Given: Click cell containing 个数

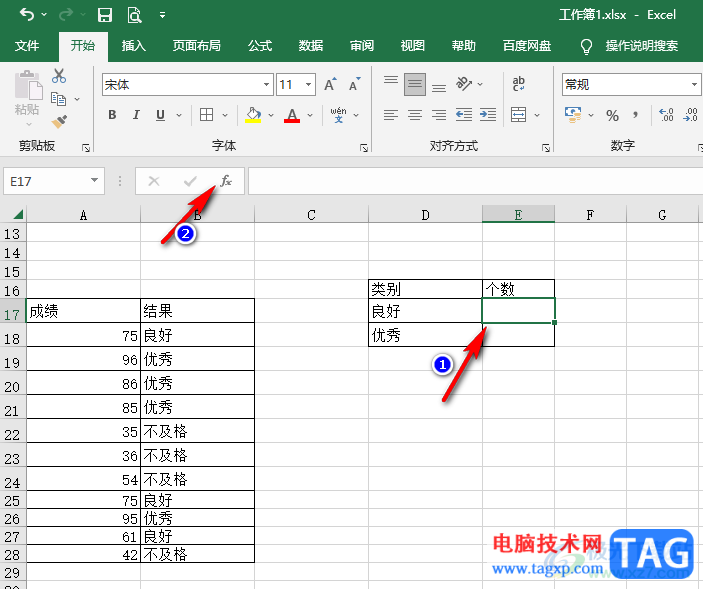Looking at the screenshot, I should pos(518,289).
